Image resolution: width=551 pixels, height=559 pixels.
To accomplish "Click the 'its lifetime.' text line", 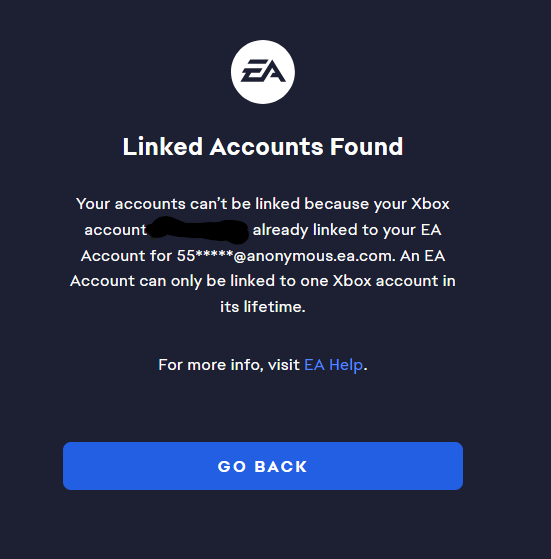I will coord(263,307).
